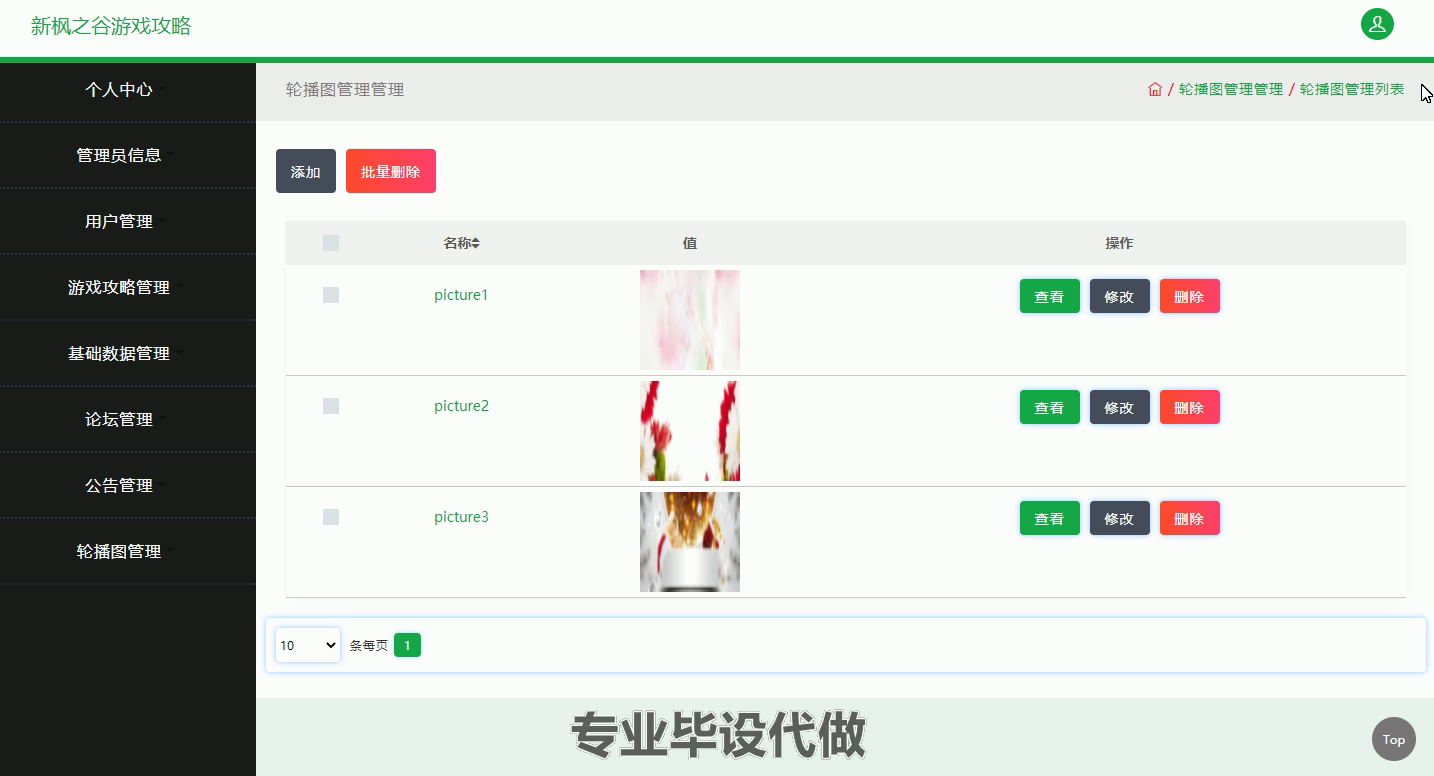The height and width of the screenshot is (776, 1434).
Task: Click the red 批量删除 button
Action: 391,171
